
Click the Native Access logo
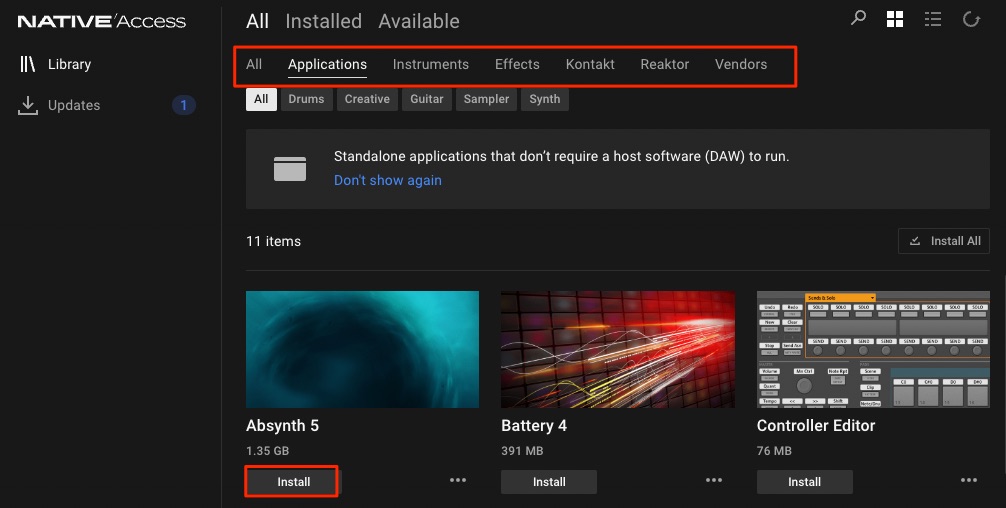[101, 22]
